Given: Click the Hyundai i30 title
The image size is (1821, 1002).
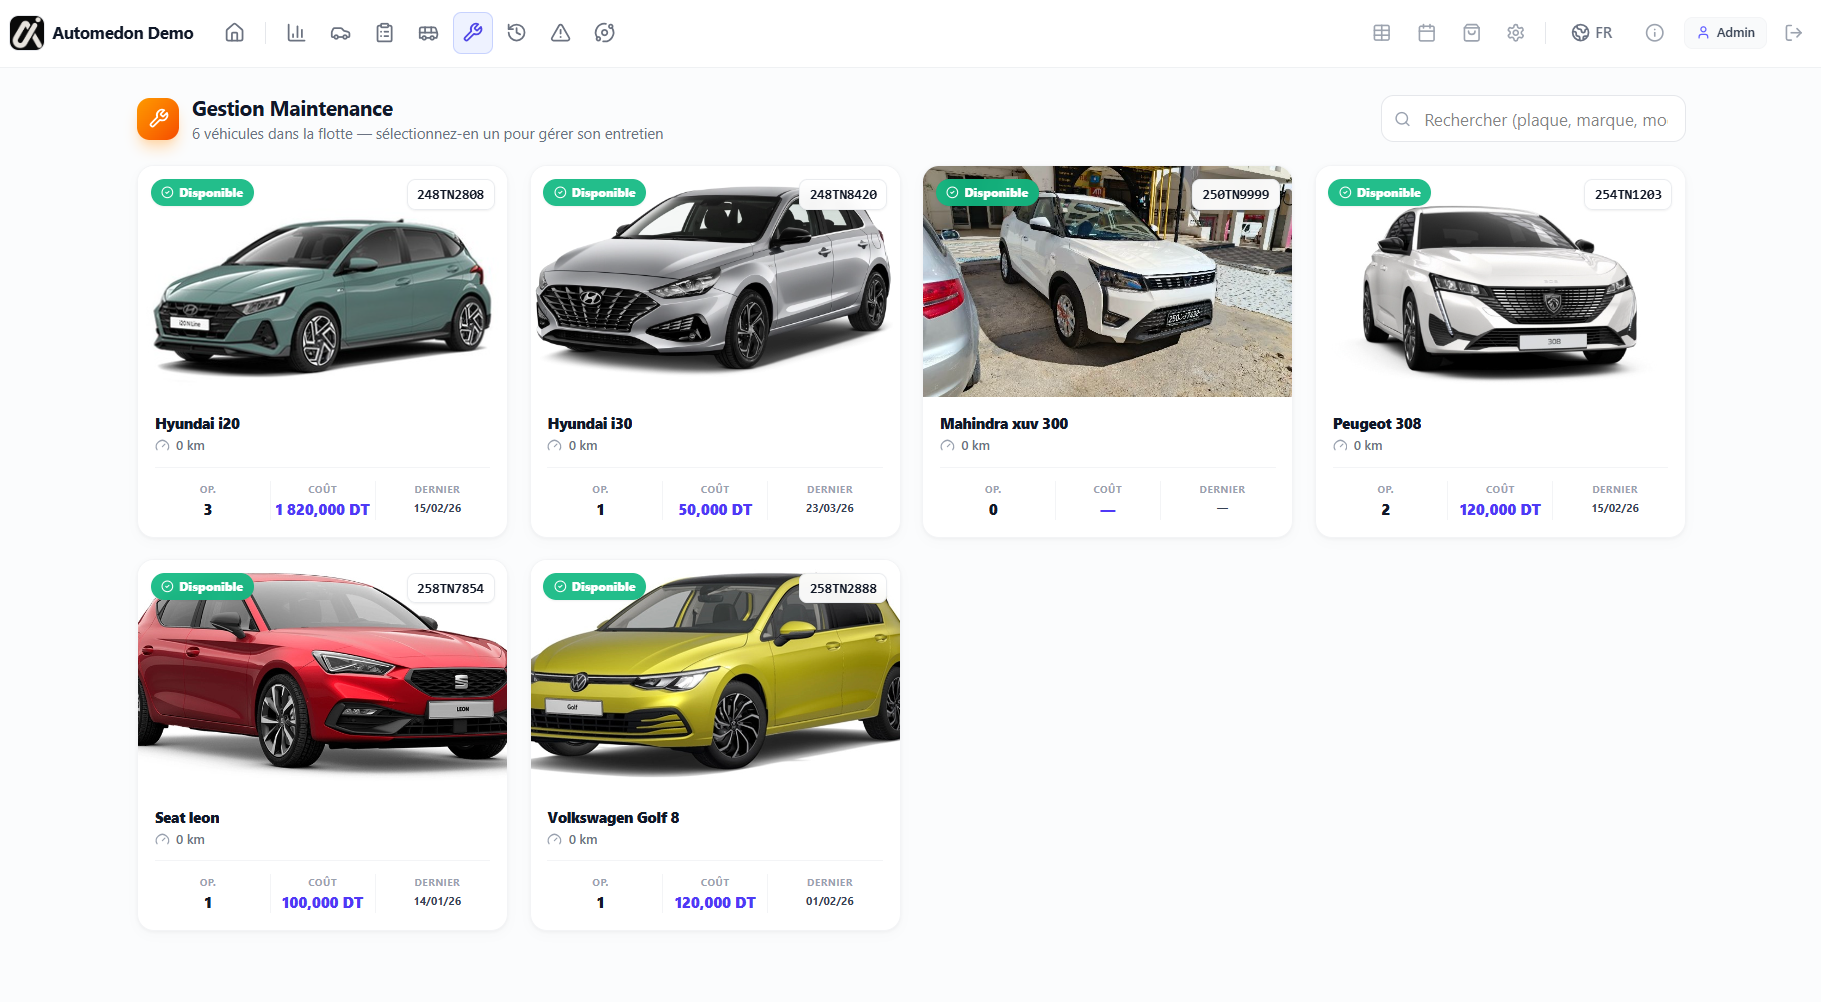Looking at the screenshot, I should coord(590,424).
